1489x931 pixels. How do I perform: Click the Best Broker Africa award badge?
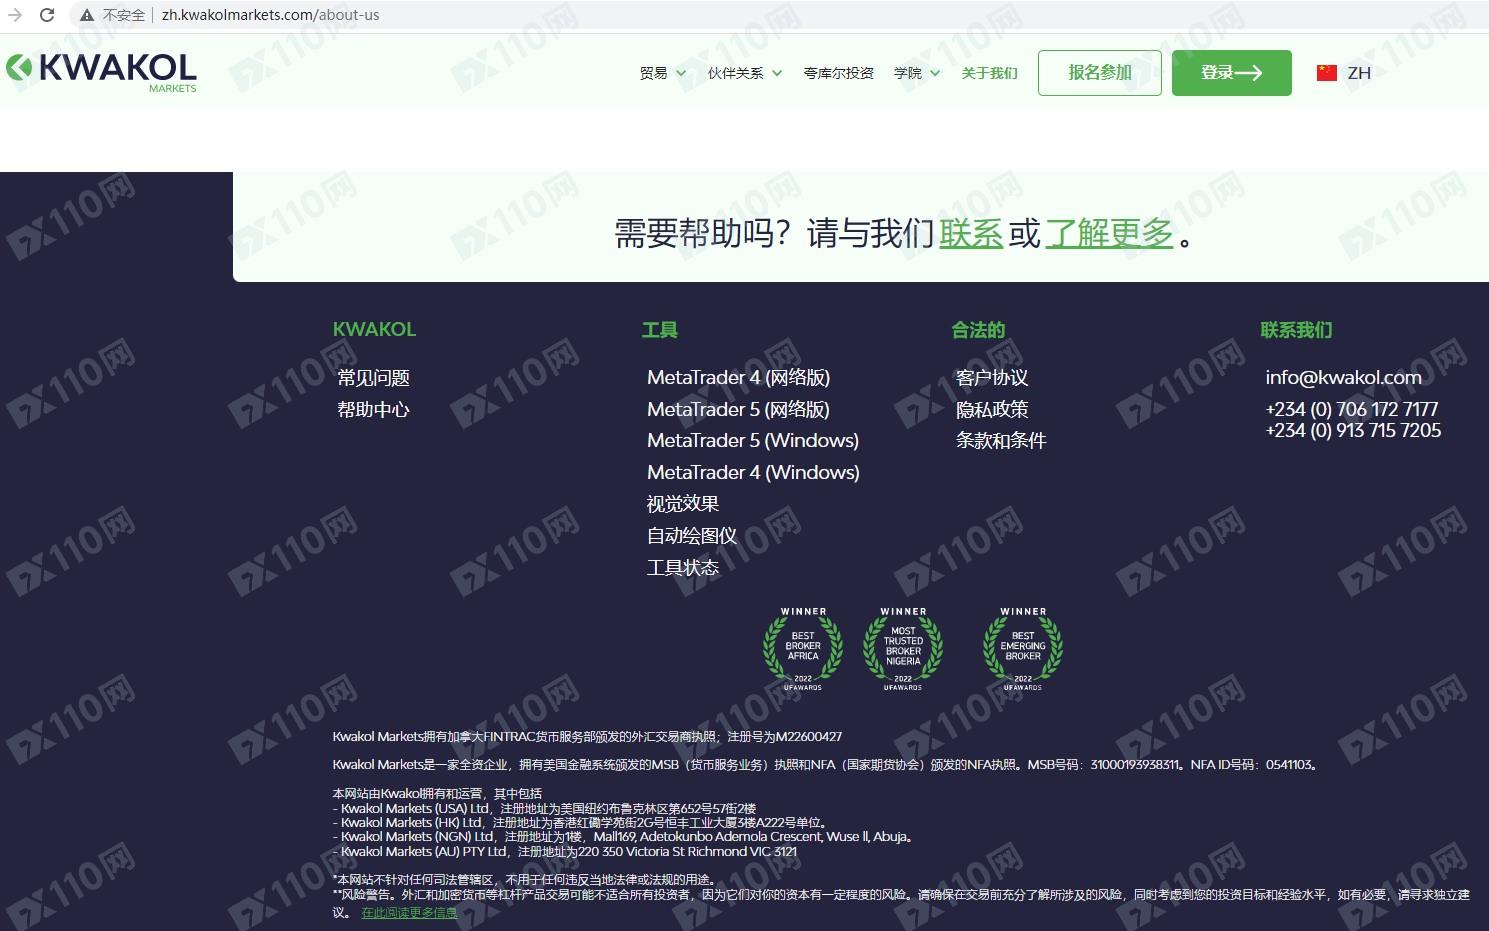803,649
